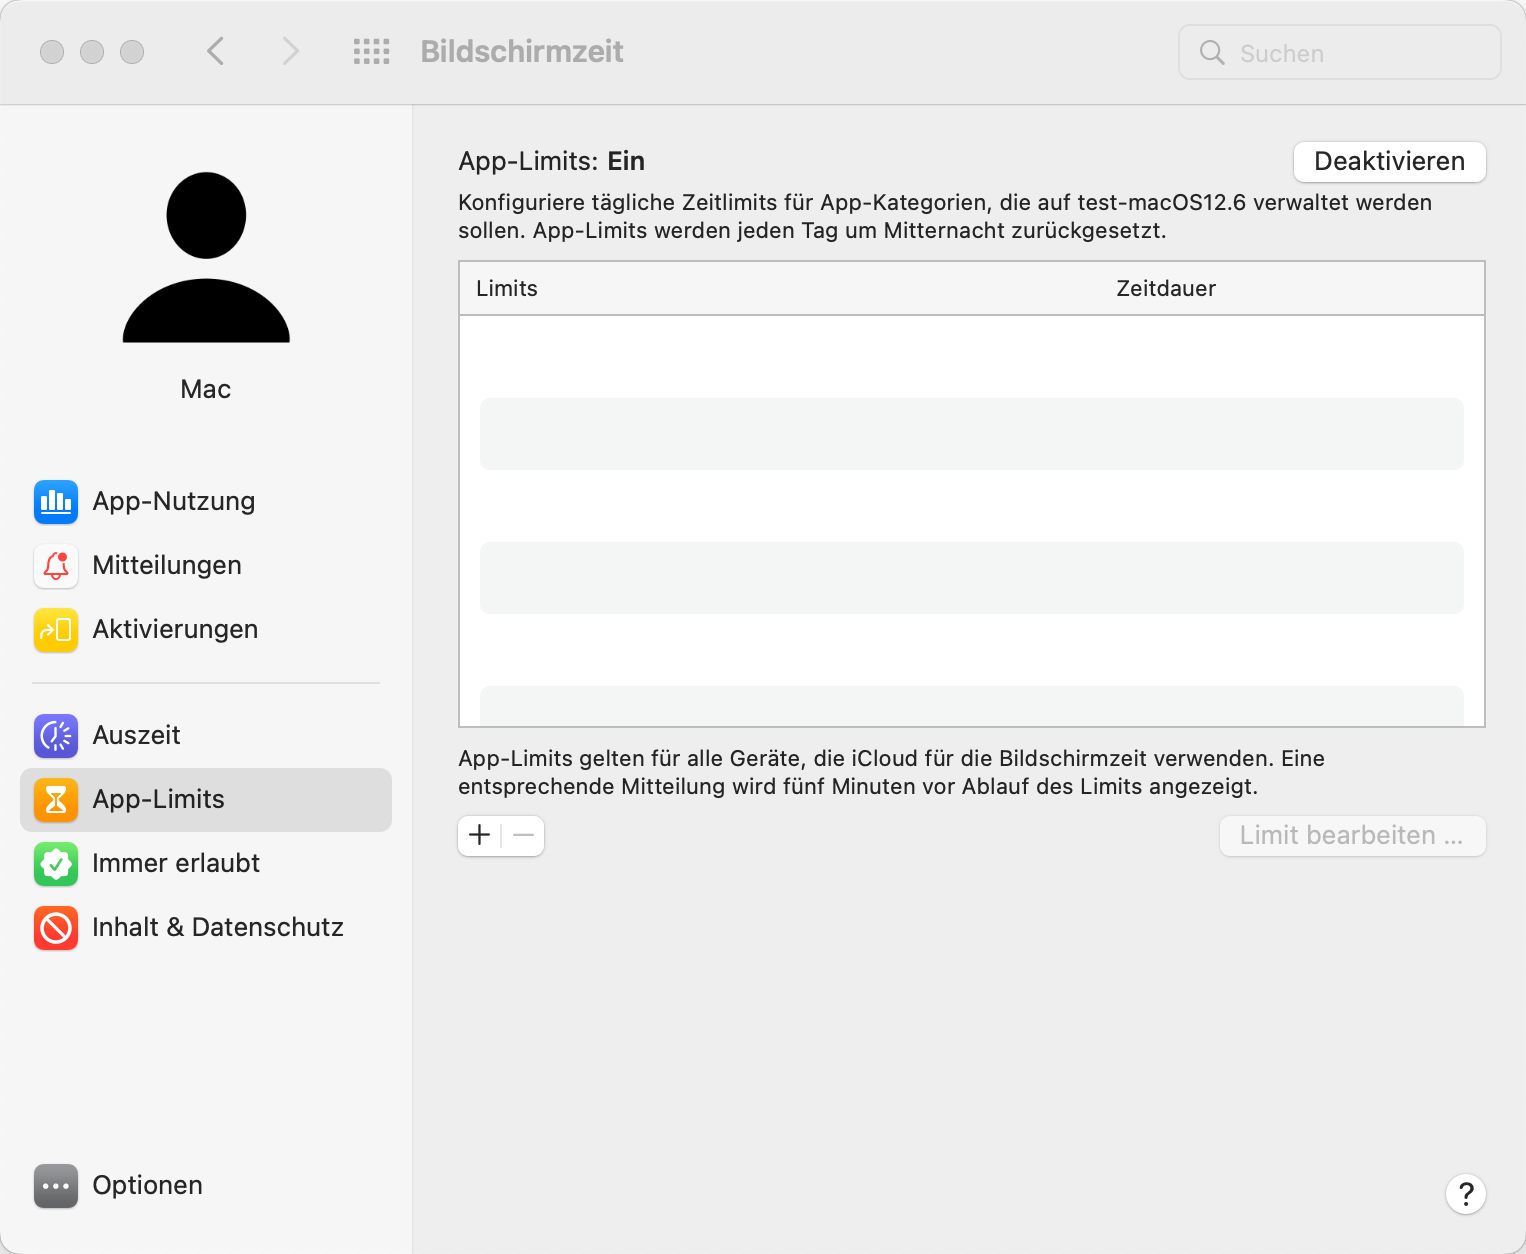The width and height of the screenshot is (1526, 1254).
Task: Click the Mac user avatar
Action: pos(206,257)
